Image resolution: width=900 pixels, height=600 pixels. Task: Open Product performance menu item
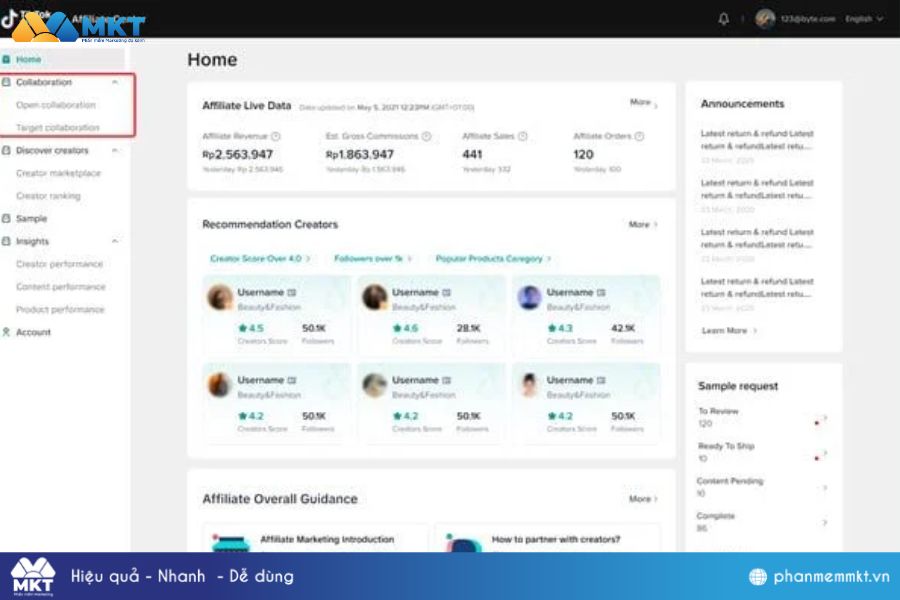coord(60,309)
